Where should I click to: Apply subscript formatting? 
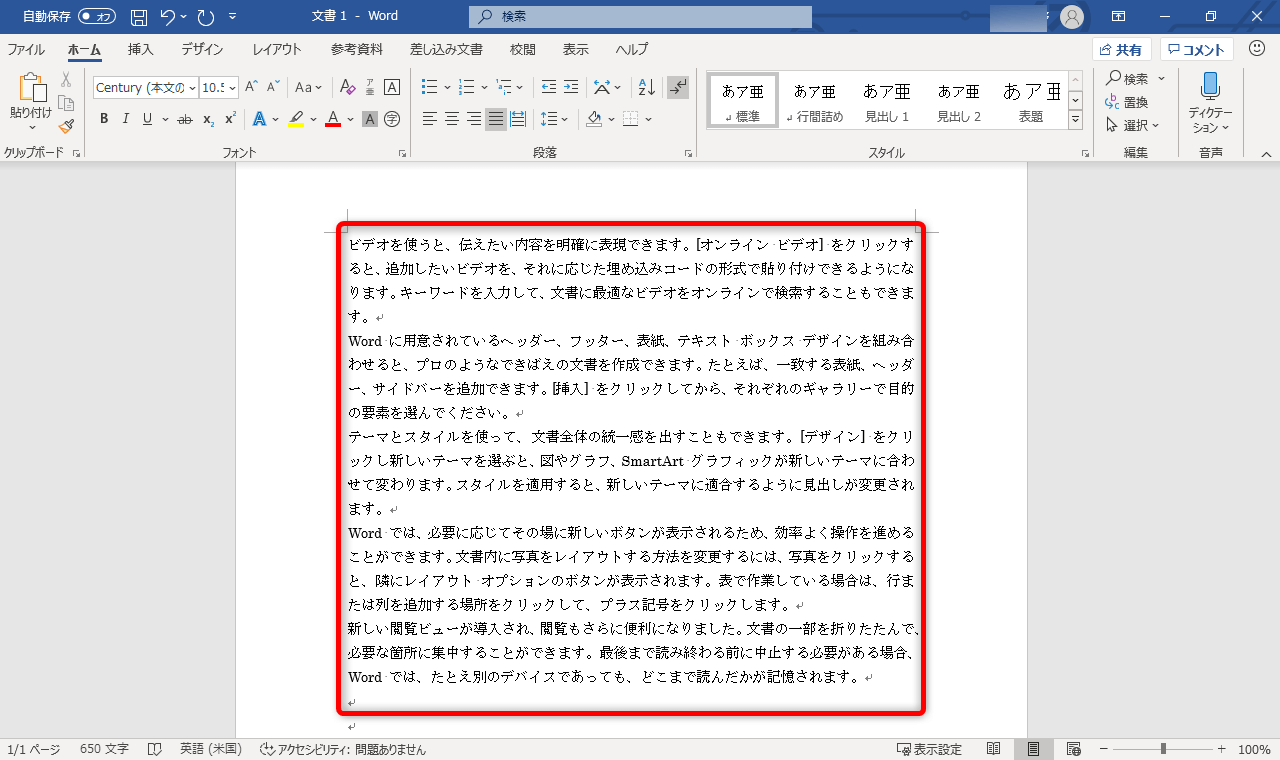point(208,119)
